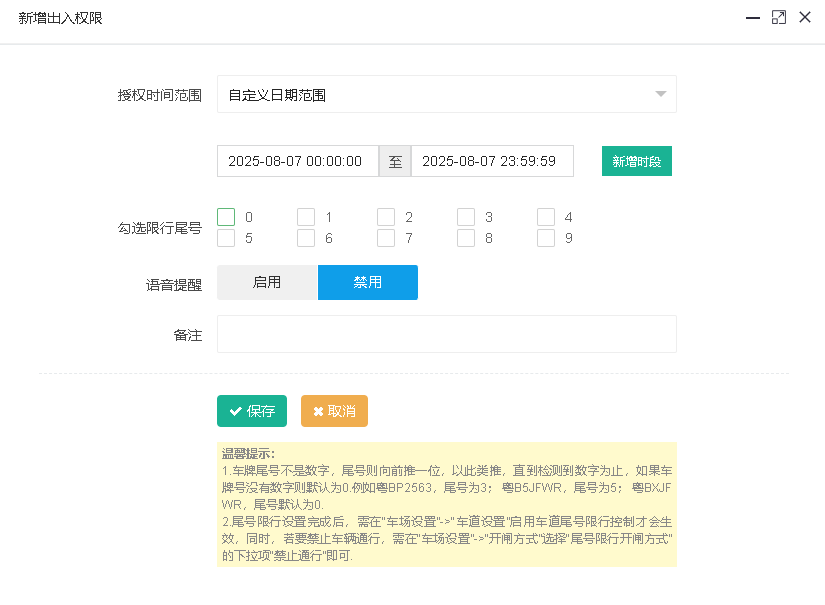Check tail number 4 checkbox
Viewport: 825px width, 605px height.
pos(546,217)
